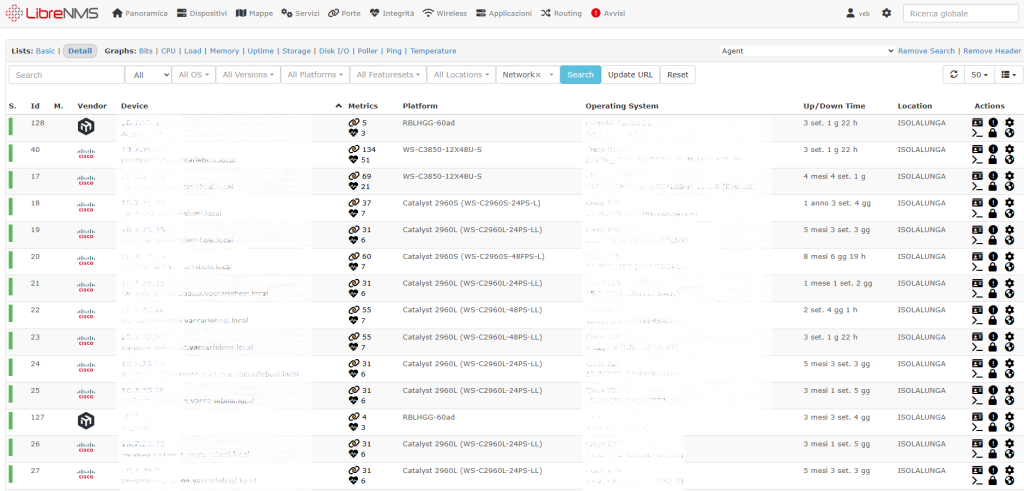The height and width of the screenshot is (491, 1024).
Task: Click the refresh table icon
Action: point(954,75)
